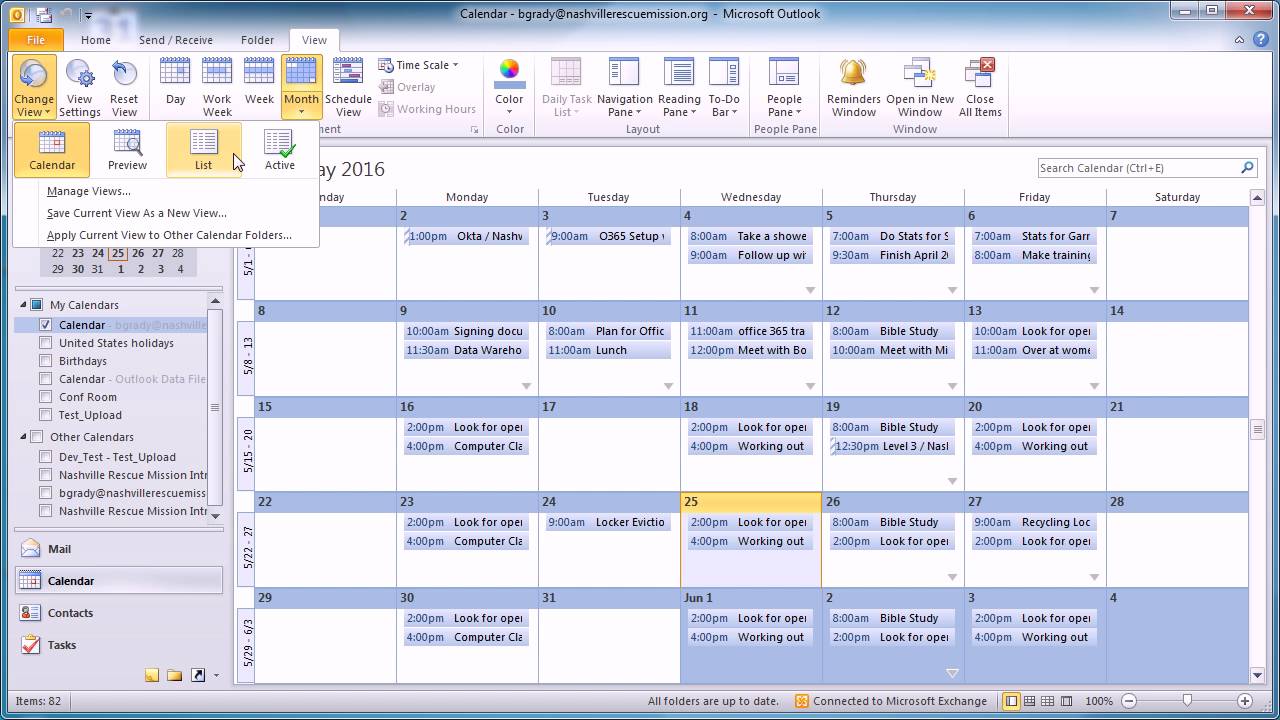Click the zoom in plus button
Screen dimensions: 1280x720
[x=1245, y=701]
